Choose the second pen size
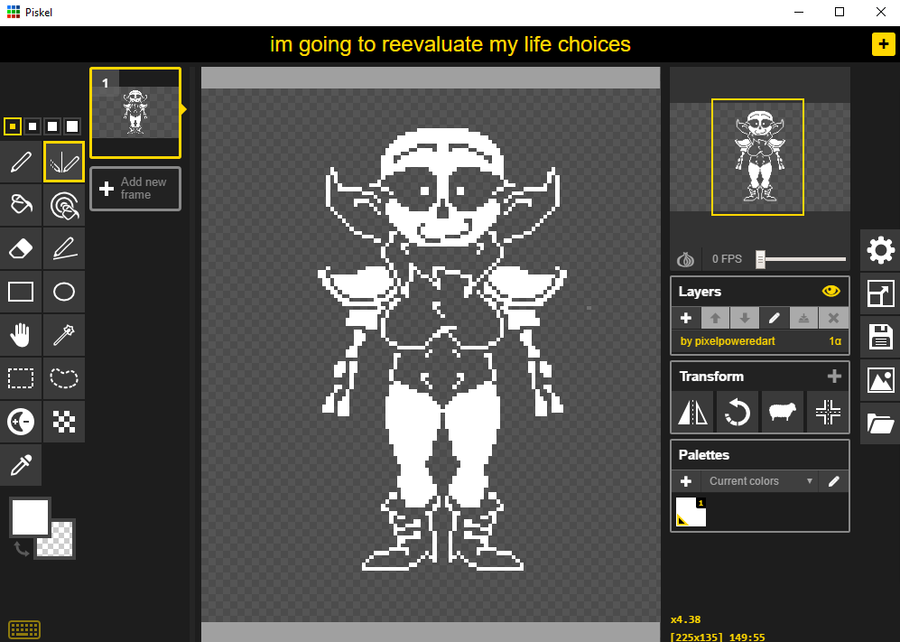The image size is (900, 642). pos(33,126)
